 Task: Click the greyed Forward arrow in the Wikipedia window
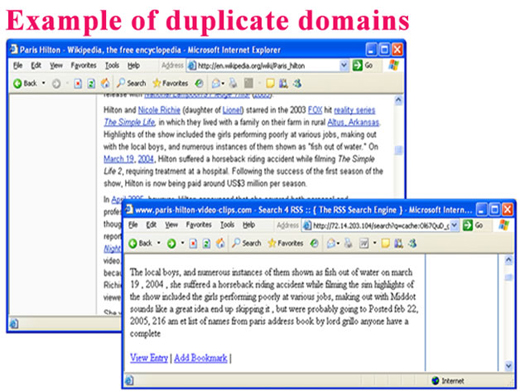tap(56, 83)
